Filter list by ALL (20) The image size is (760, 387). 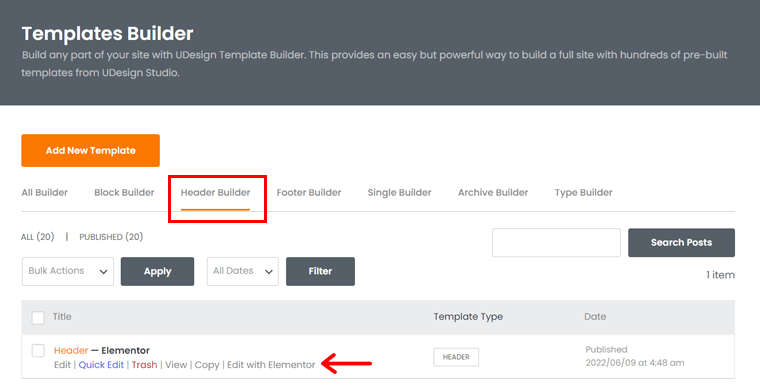point(37,237)
